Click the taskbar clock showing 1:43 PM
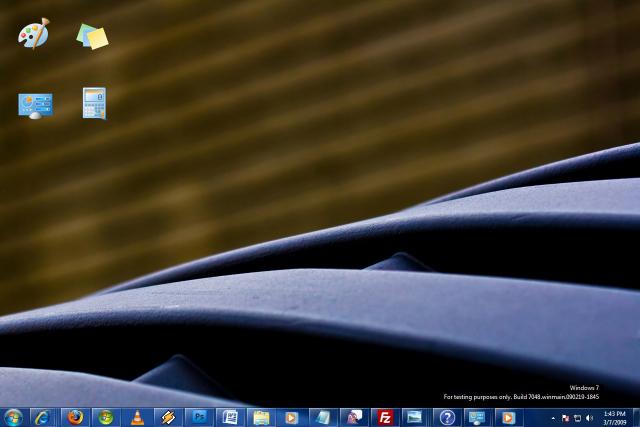Viewport: 640px width, 427px height. [614, 417]
